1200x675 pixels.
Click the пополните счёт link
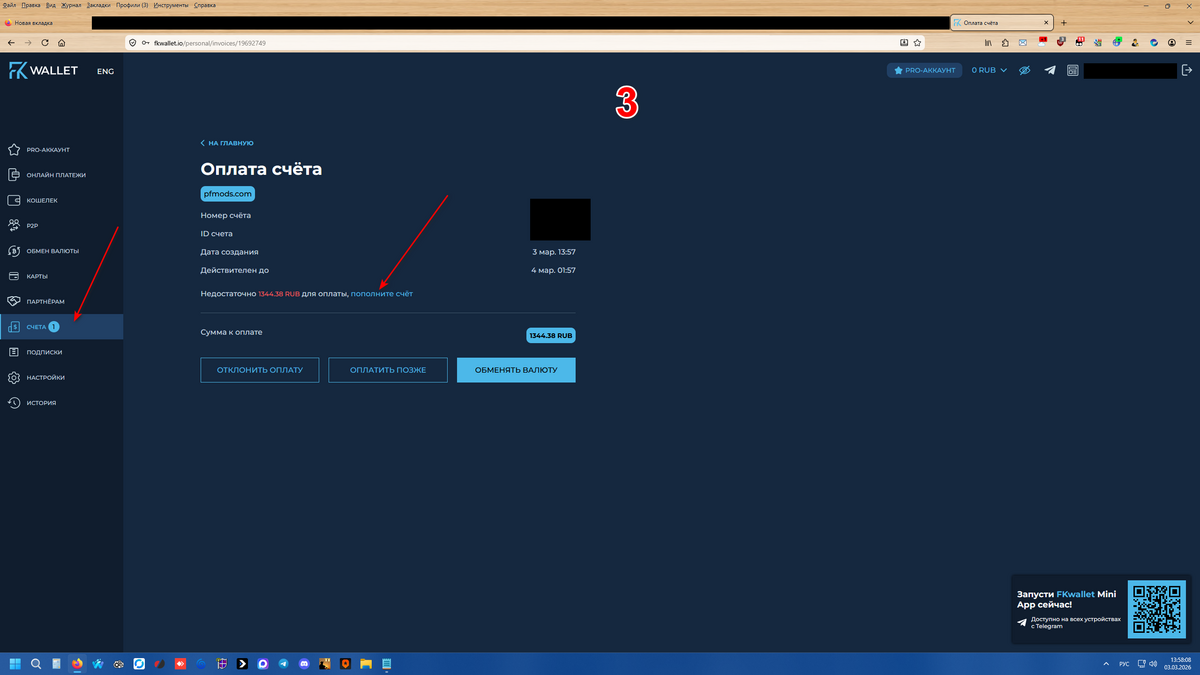[x=381, y=294]
